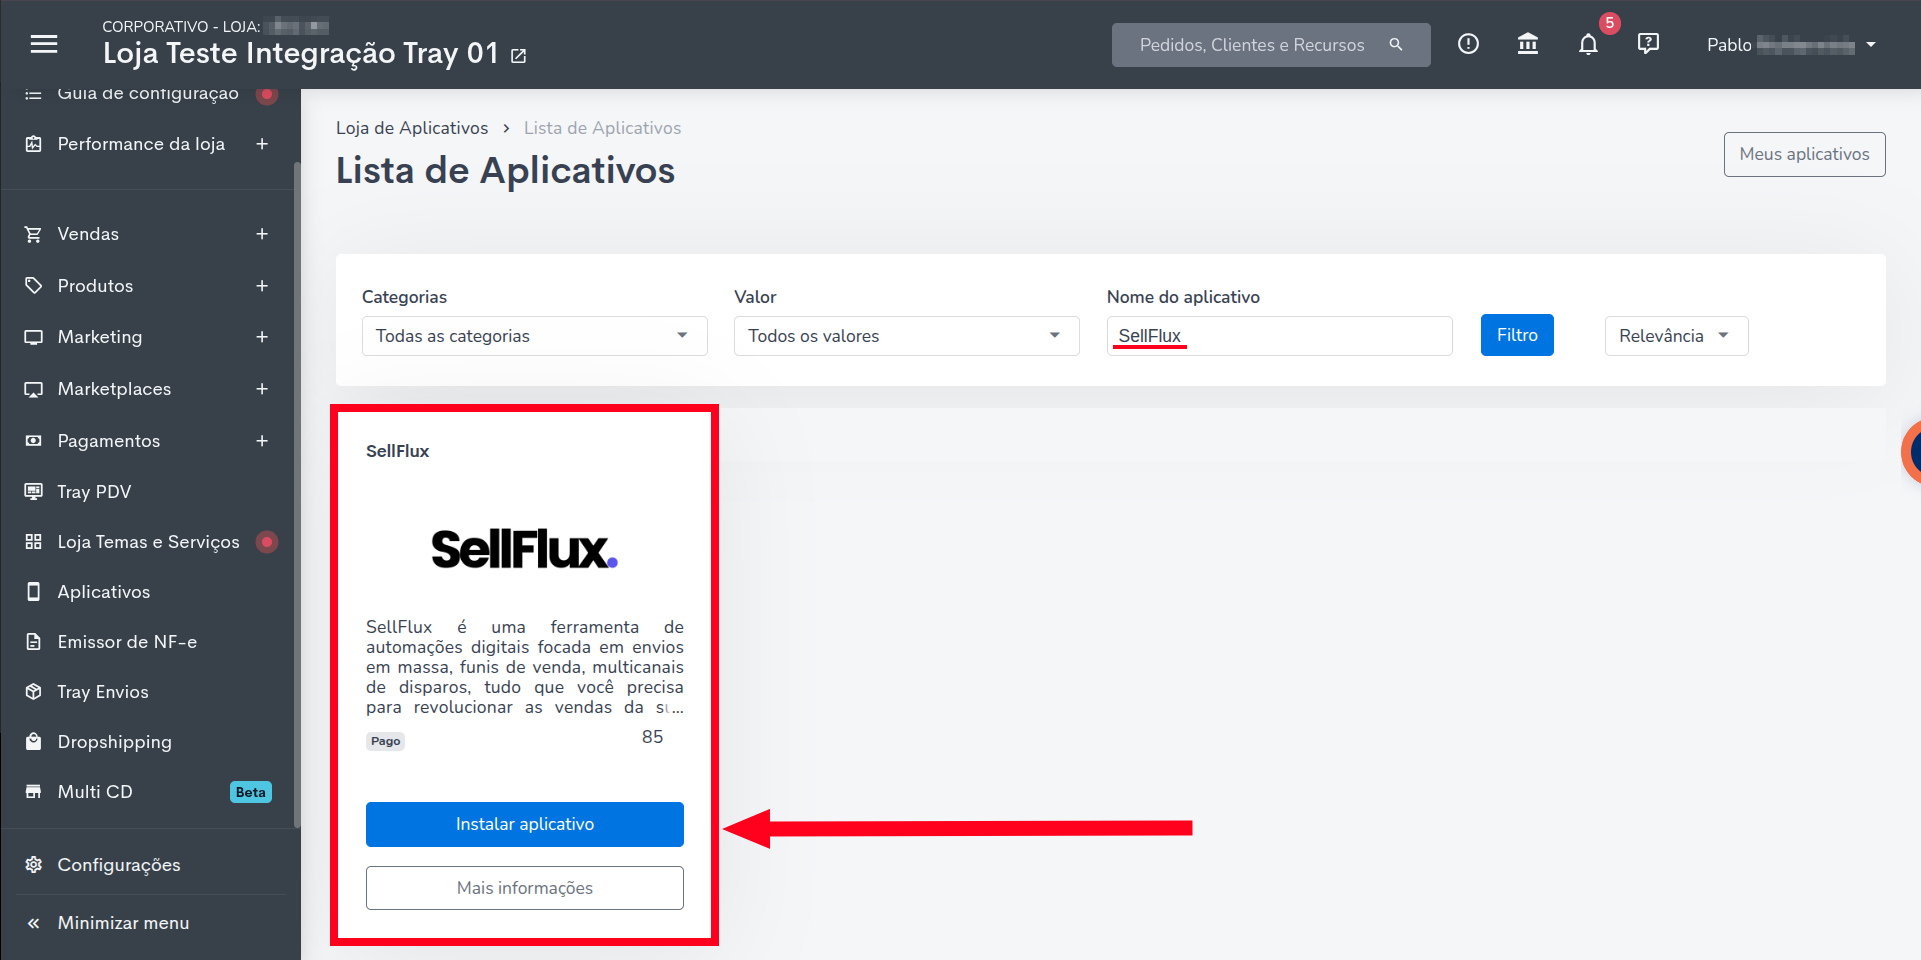Image resolution: width=1921 pixels, height=960 pixels.
Task: Click the Pagamentos money icon
Action: click(34, 441)
